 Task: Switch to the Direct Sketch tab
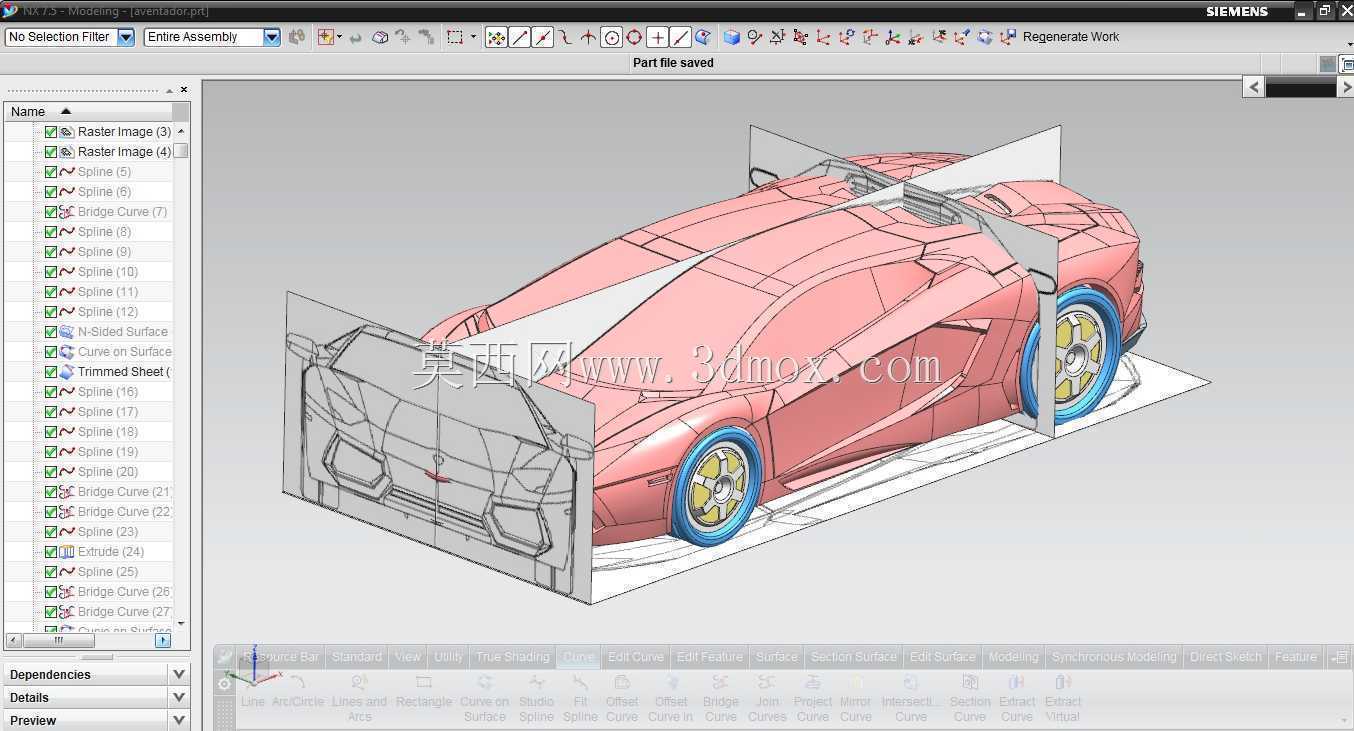[x=1226, y=657]
